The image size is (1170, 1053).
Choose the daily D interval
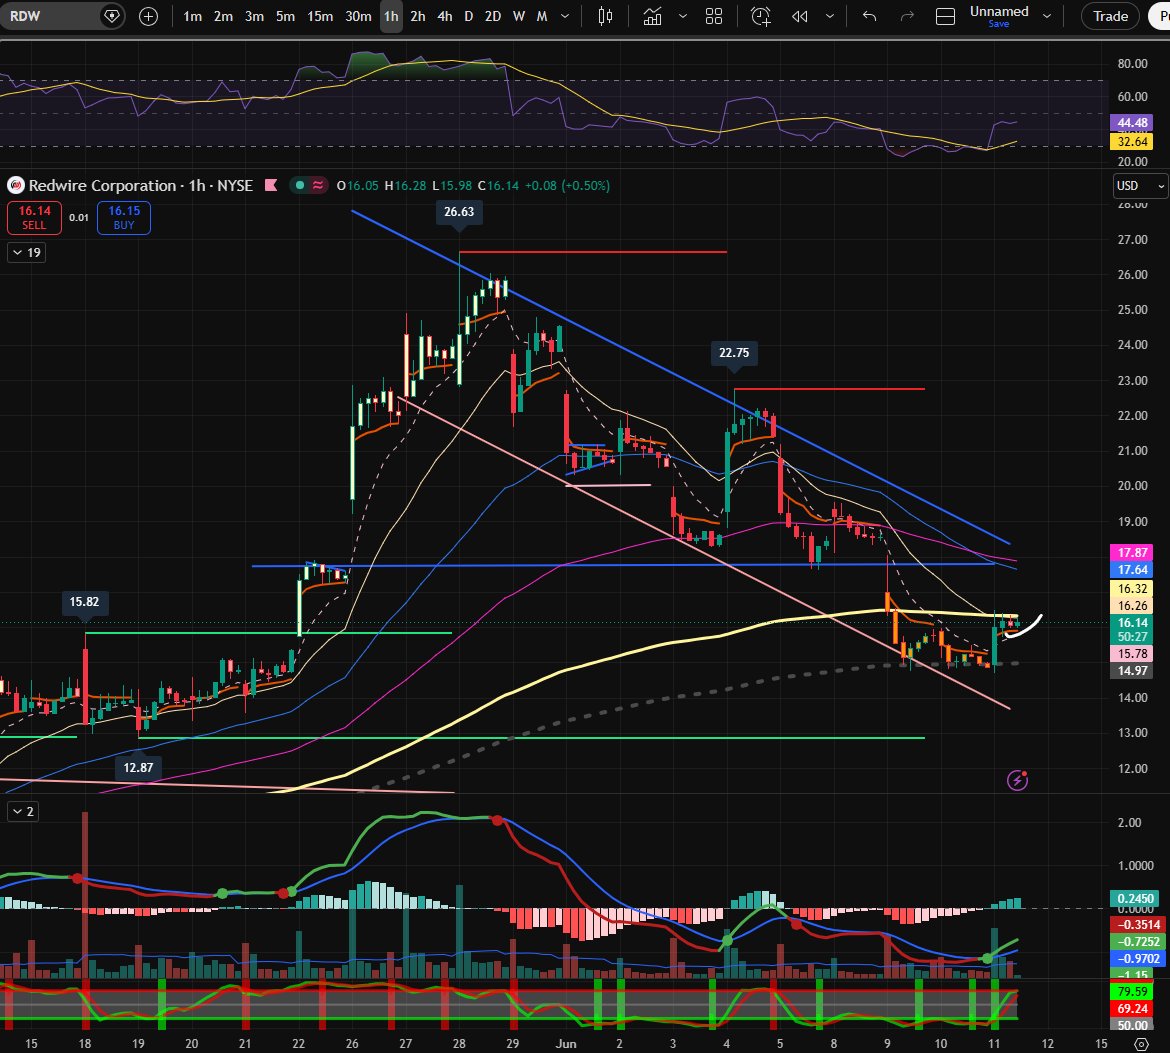tap(469, 16)
